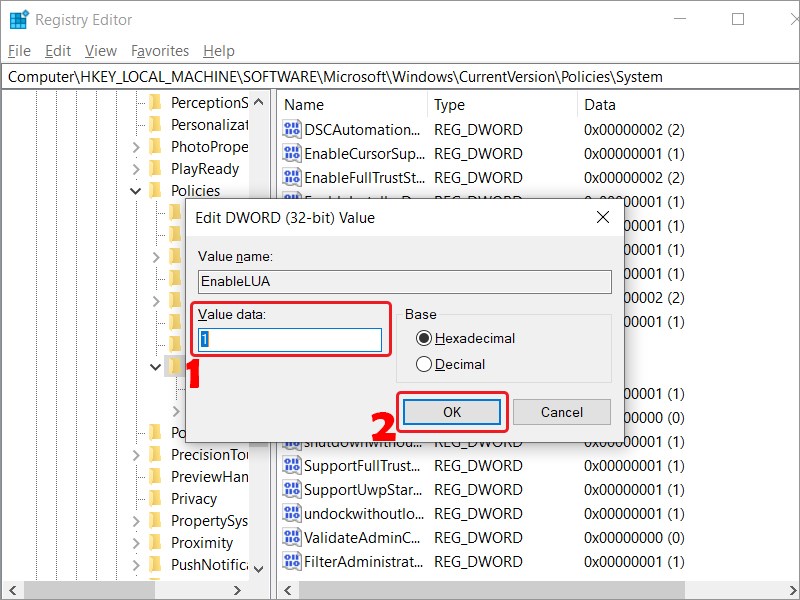The height and width of the screenshot is (600, 800).
Task: Click the Privacy folder icon in tree
Action: point(155,498)
